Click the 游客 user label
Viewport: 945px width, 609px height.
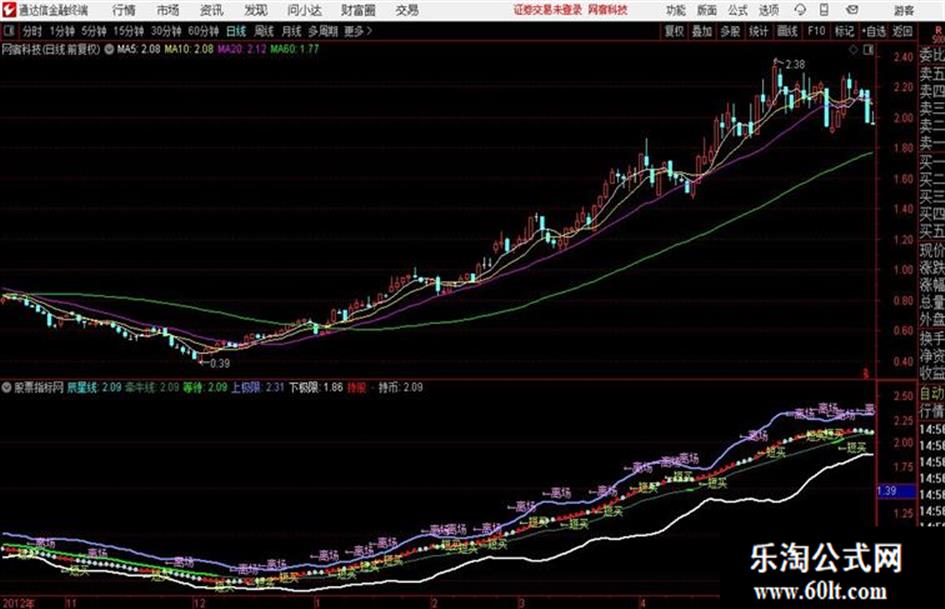(x=903, y=10)
